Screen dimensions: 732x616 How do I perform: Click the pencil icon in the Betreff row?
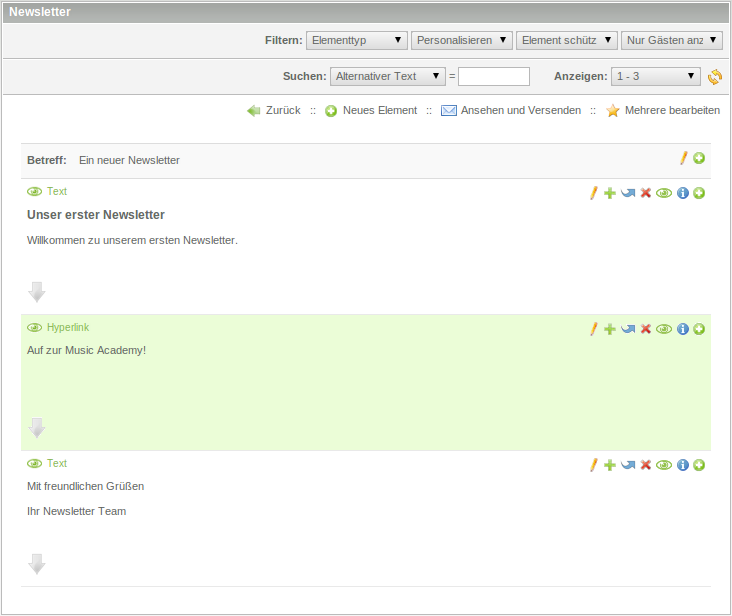click(684, 158)
